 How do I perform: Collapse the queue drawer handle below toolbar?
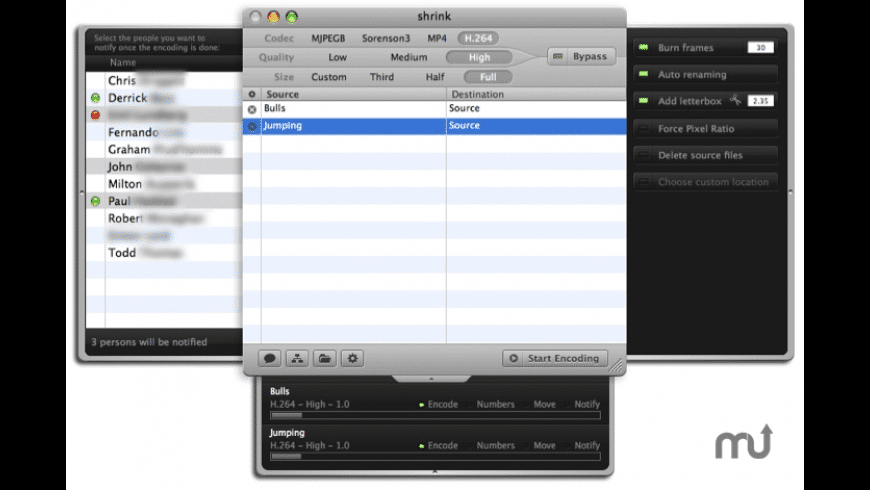pyautogui.click(x=431, y=379)
